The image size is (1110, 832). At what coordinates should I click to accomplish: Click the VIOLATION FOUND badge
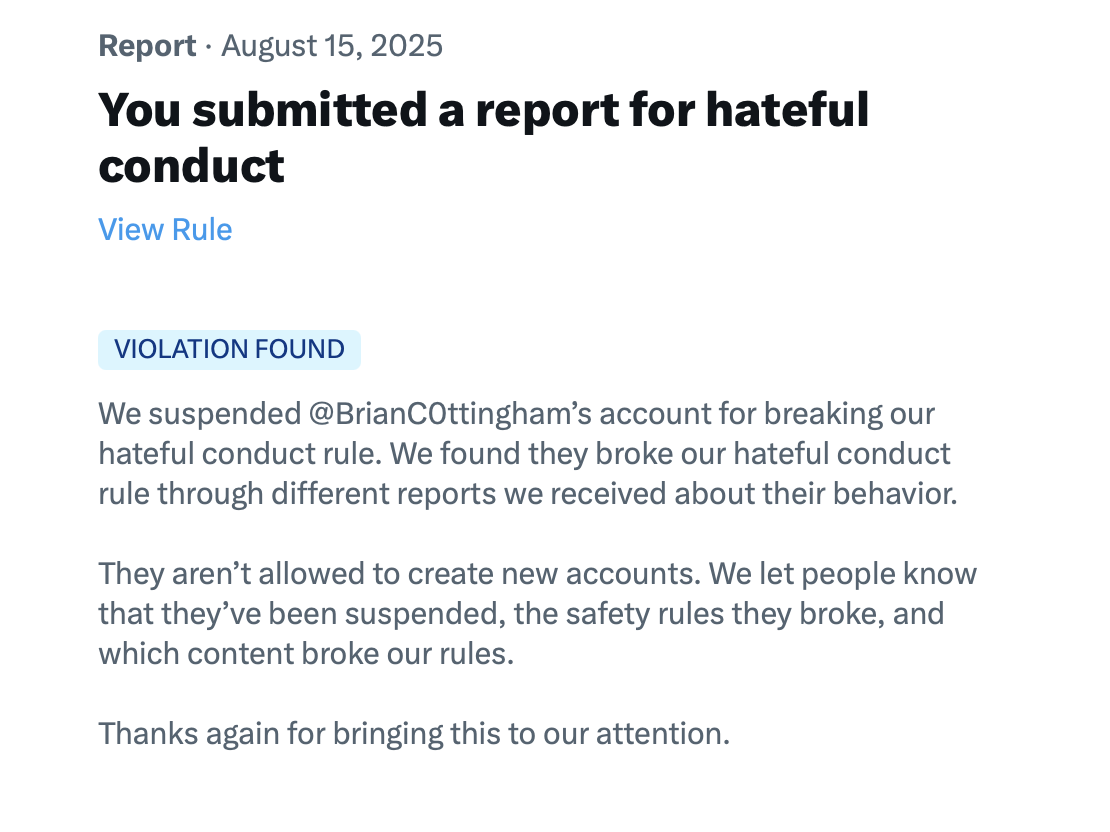229,349
